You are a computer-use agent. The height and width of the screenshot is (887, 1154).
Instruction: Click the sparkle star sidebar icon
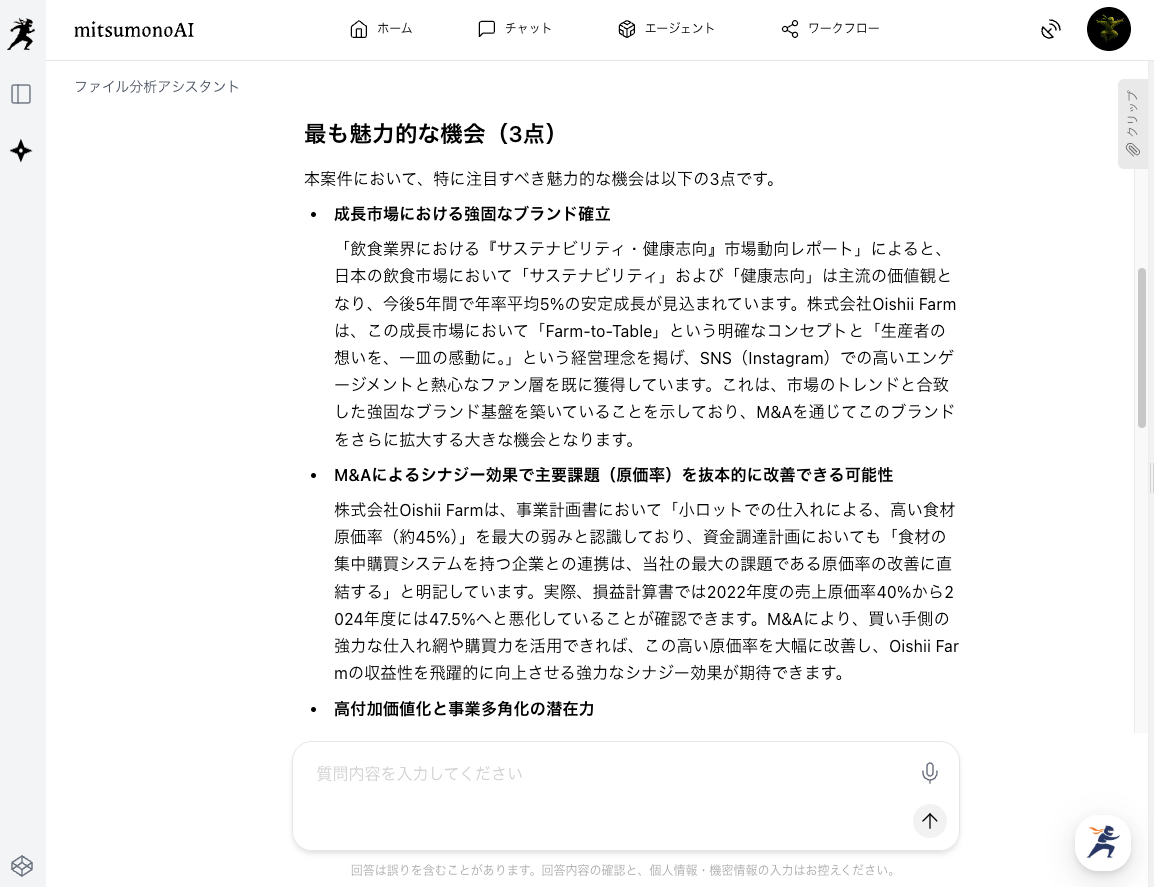click(21, 151)
